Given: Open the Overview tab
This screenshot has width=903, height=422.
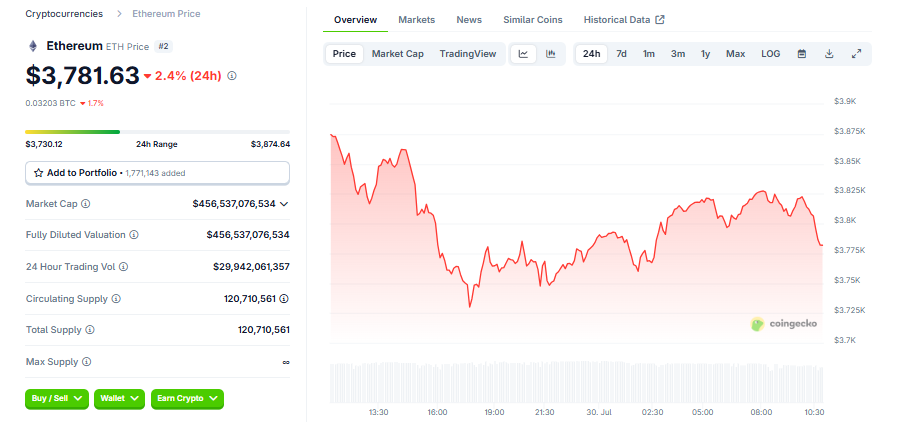Looking at the screenshot, I should point(355,20).
